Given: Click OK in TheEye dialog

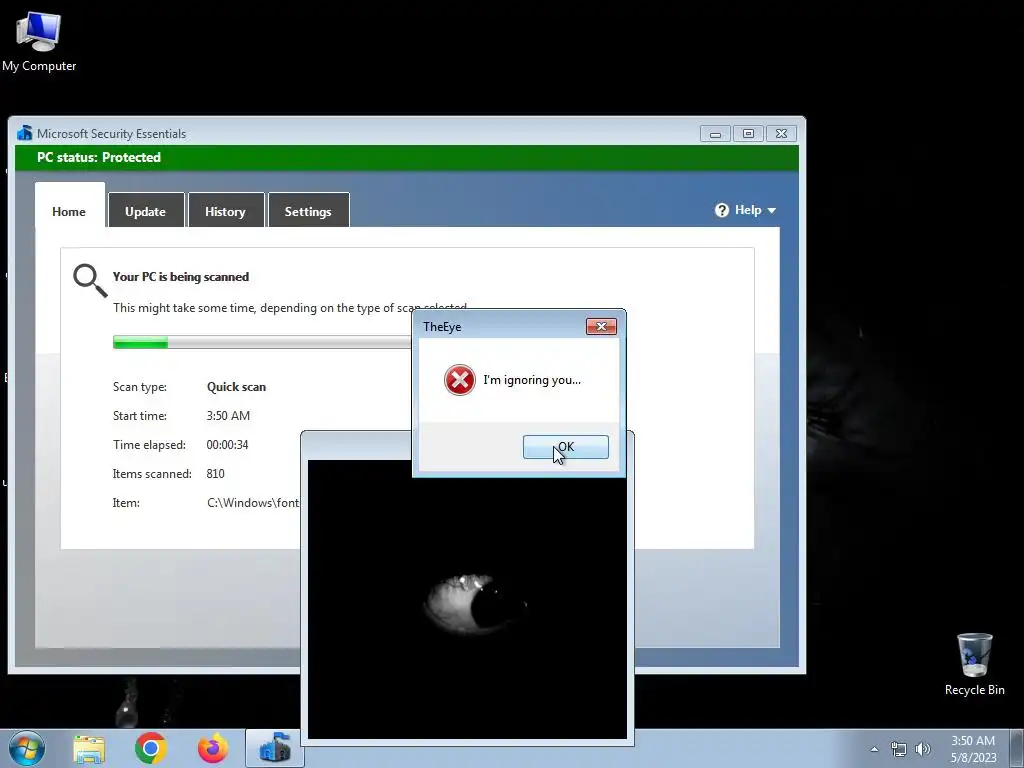Looking at the screenshot, I should [566, 447].
